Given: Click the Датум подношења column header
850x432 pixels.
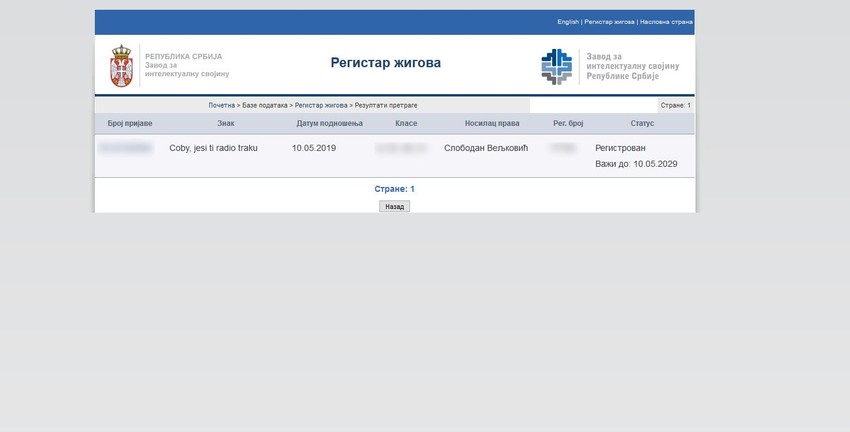Looking at the screenshot, I should (x=330, y=124).
